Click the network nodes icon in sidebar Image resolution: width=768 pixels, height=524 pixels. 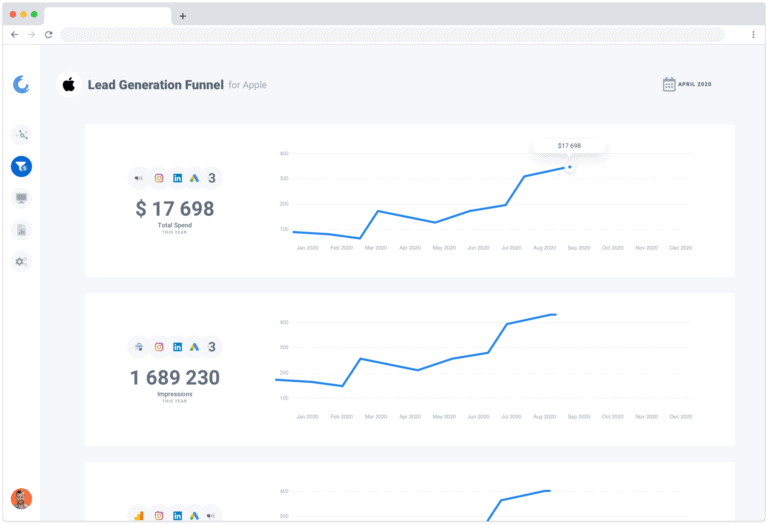point(21,135)
